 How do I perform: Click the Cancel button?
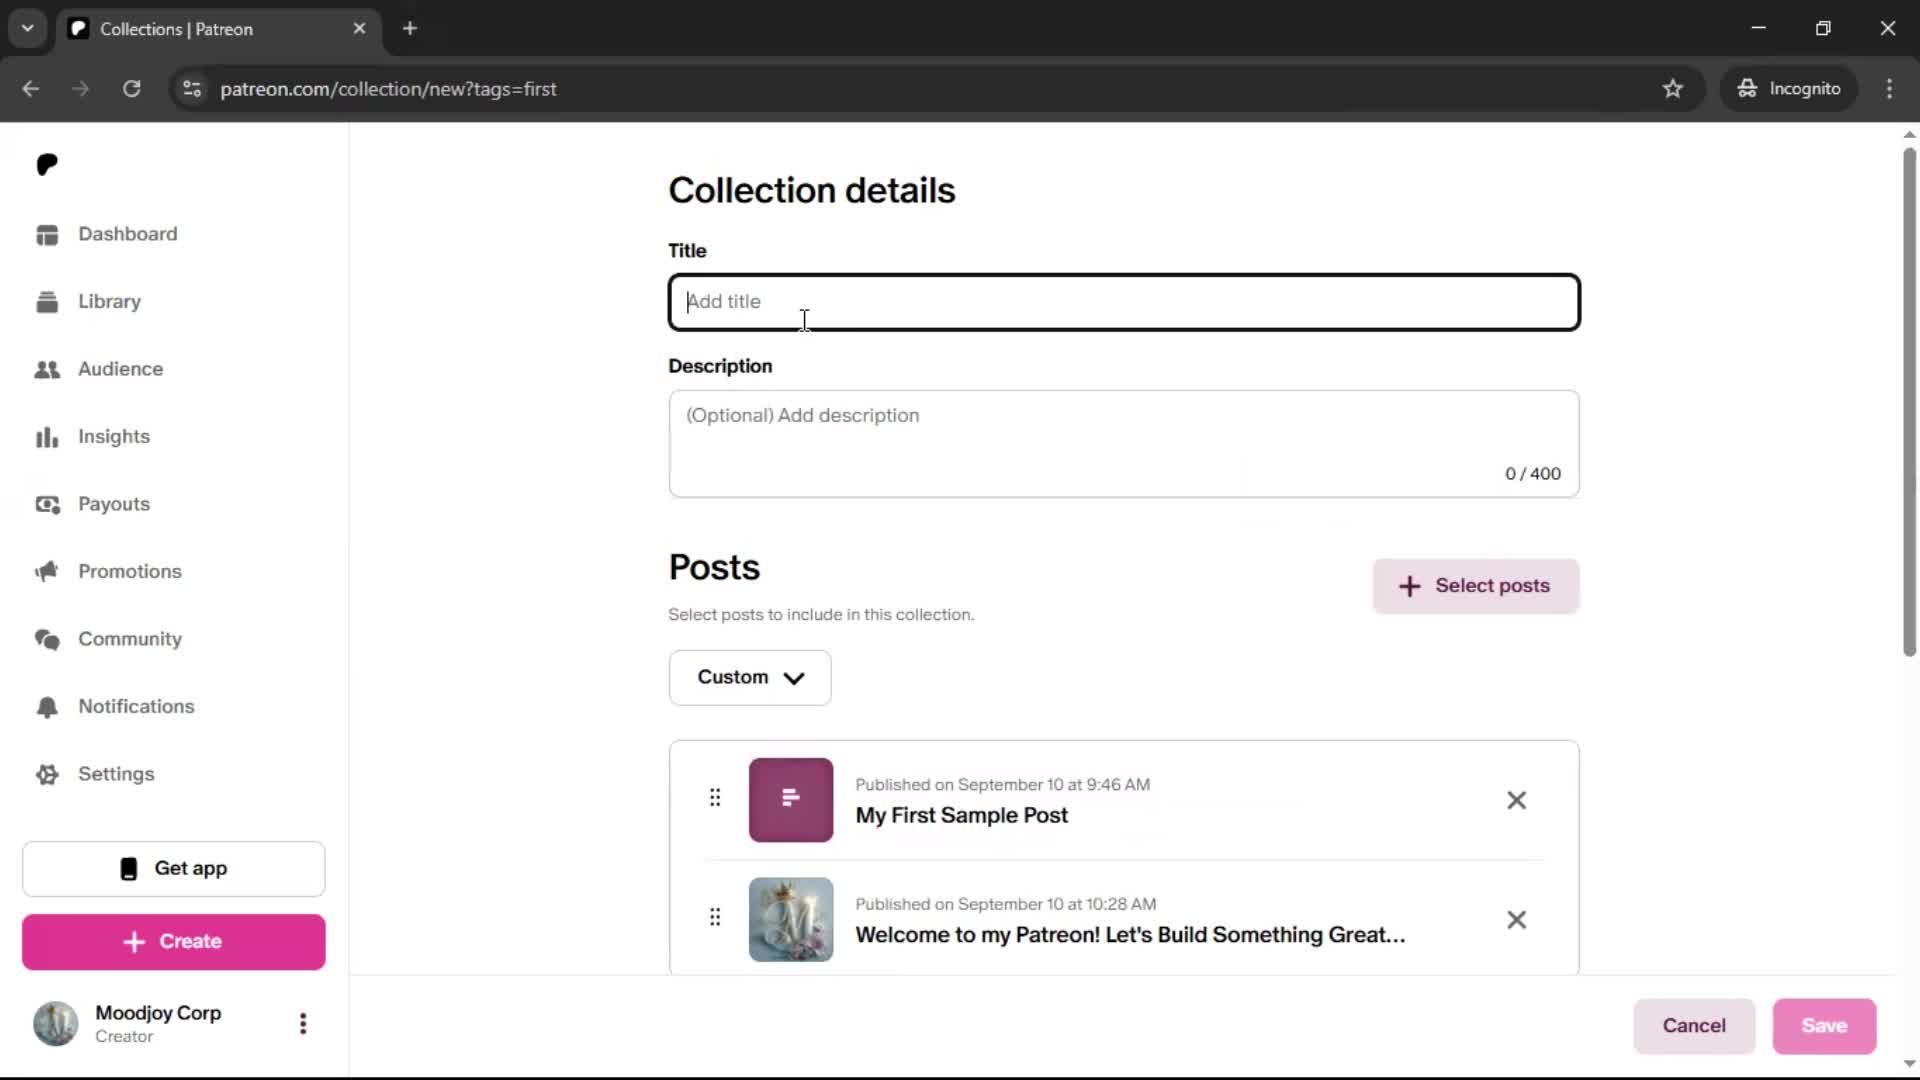click(x=1695, y=1026)
